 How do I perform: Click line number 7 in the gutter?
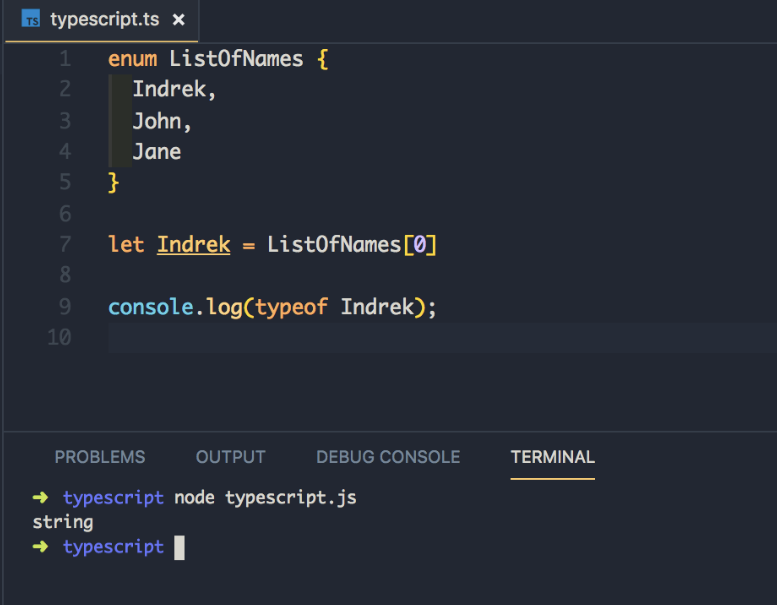pyautogui.click(x=65, y=244)
